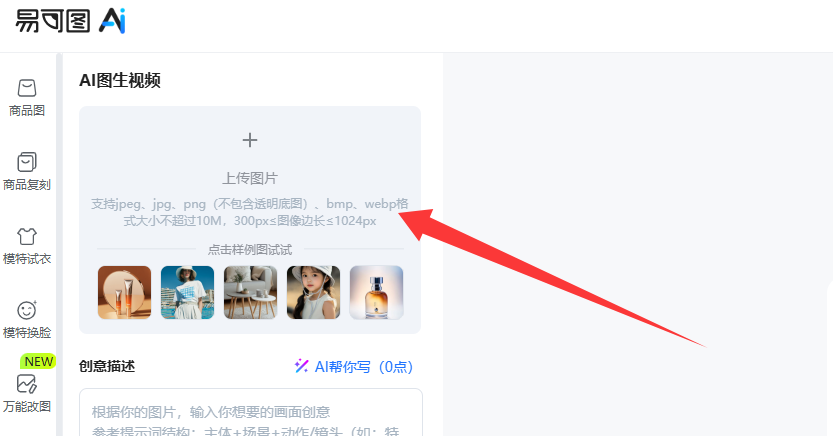Choose the cosmetics tubes sample thumbnail
Viewport: 833px width, 436px height.
(124, 293)
